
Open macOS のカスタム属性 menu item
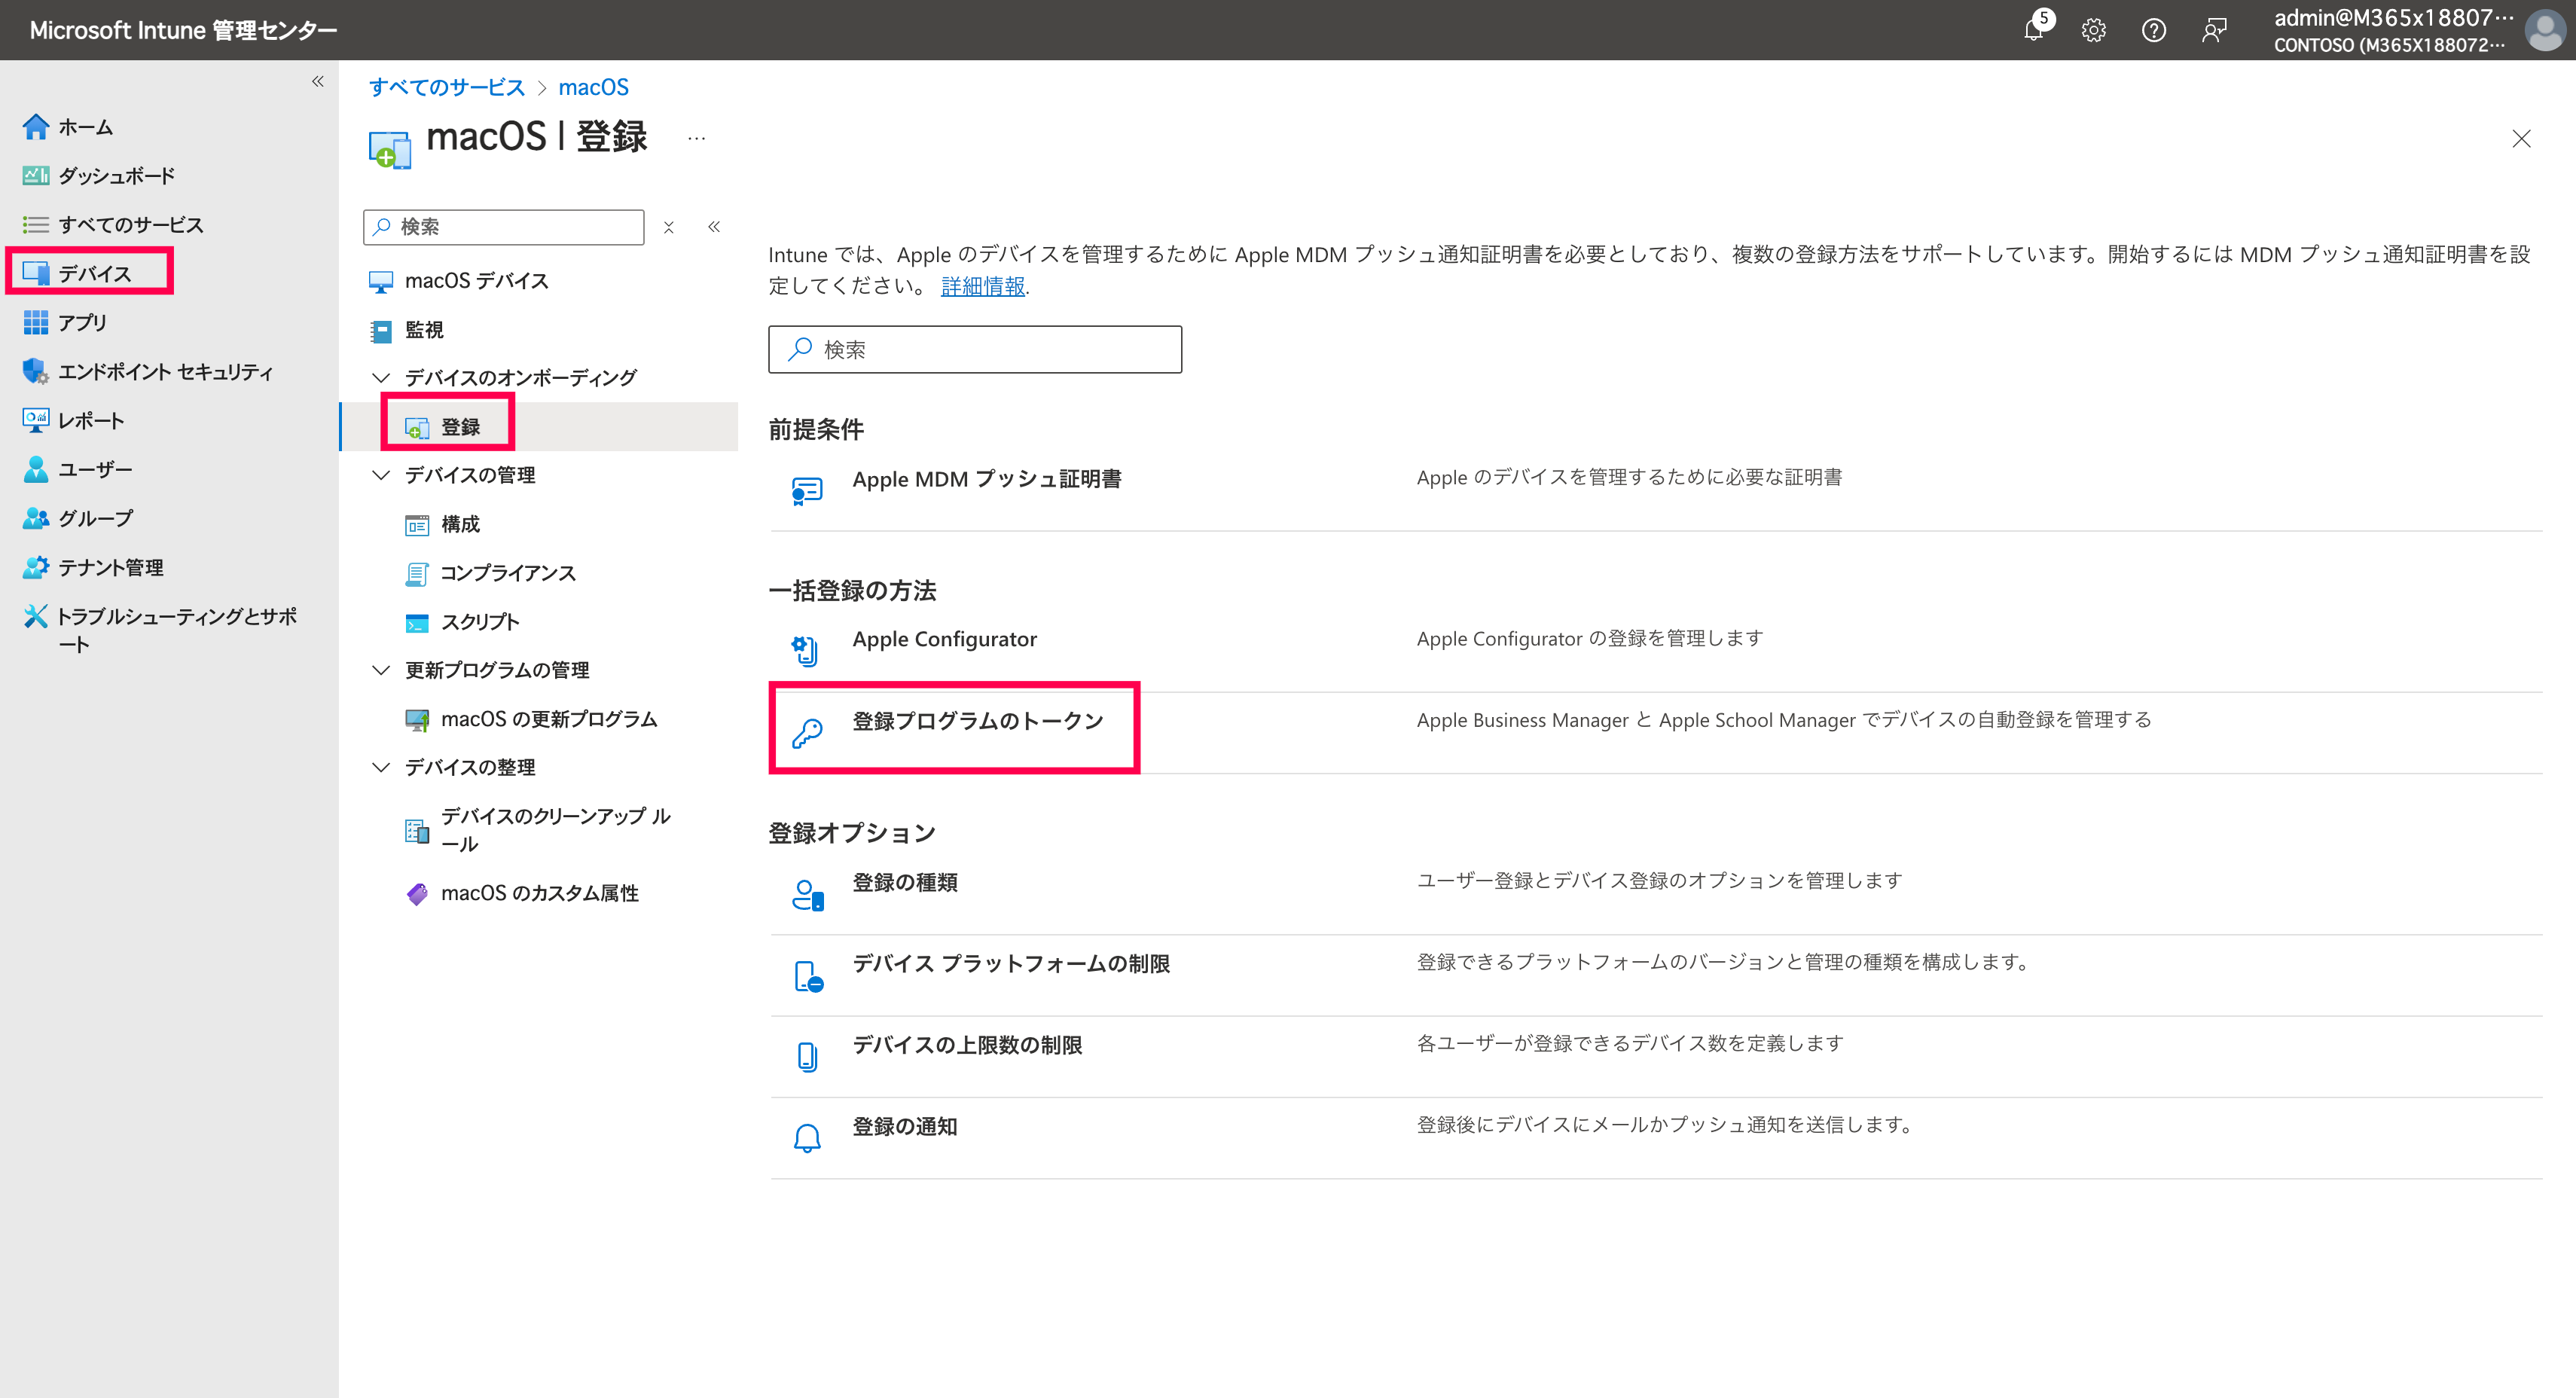coord(540,893)
